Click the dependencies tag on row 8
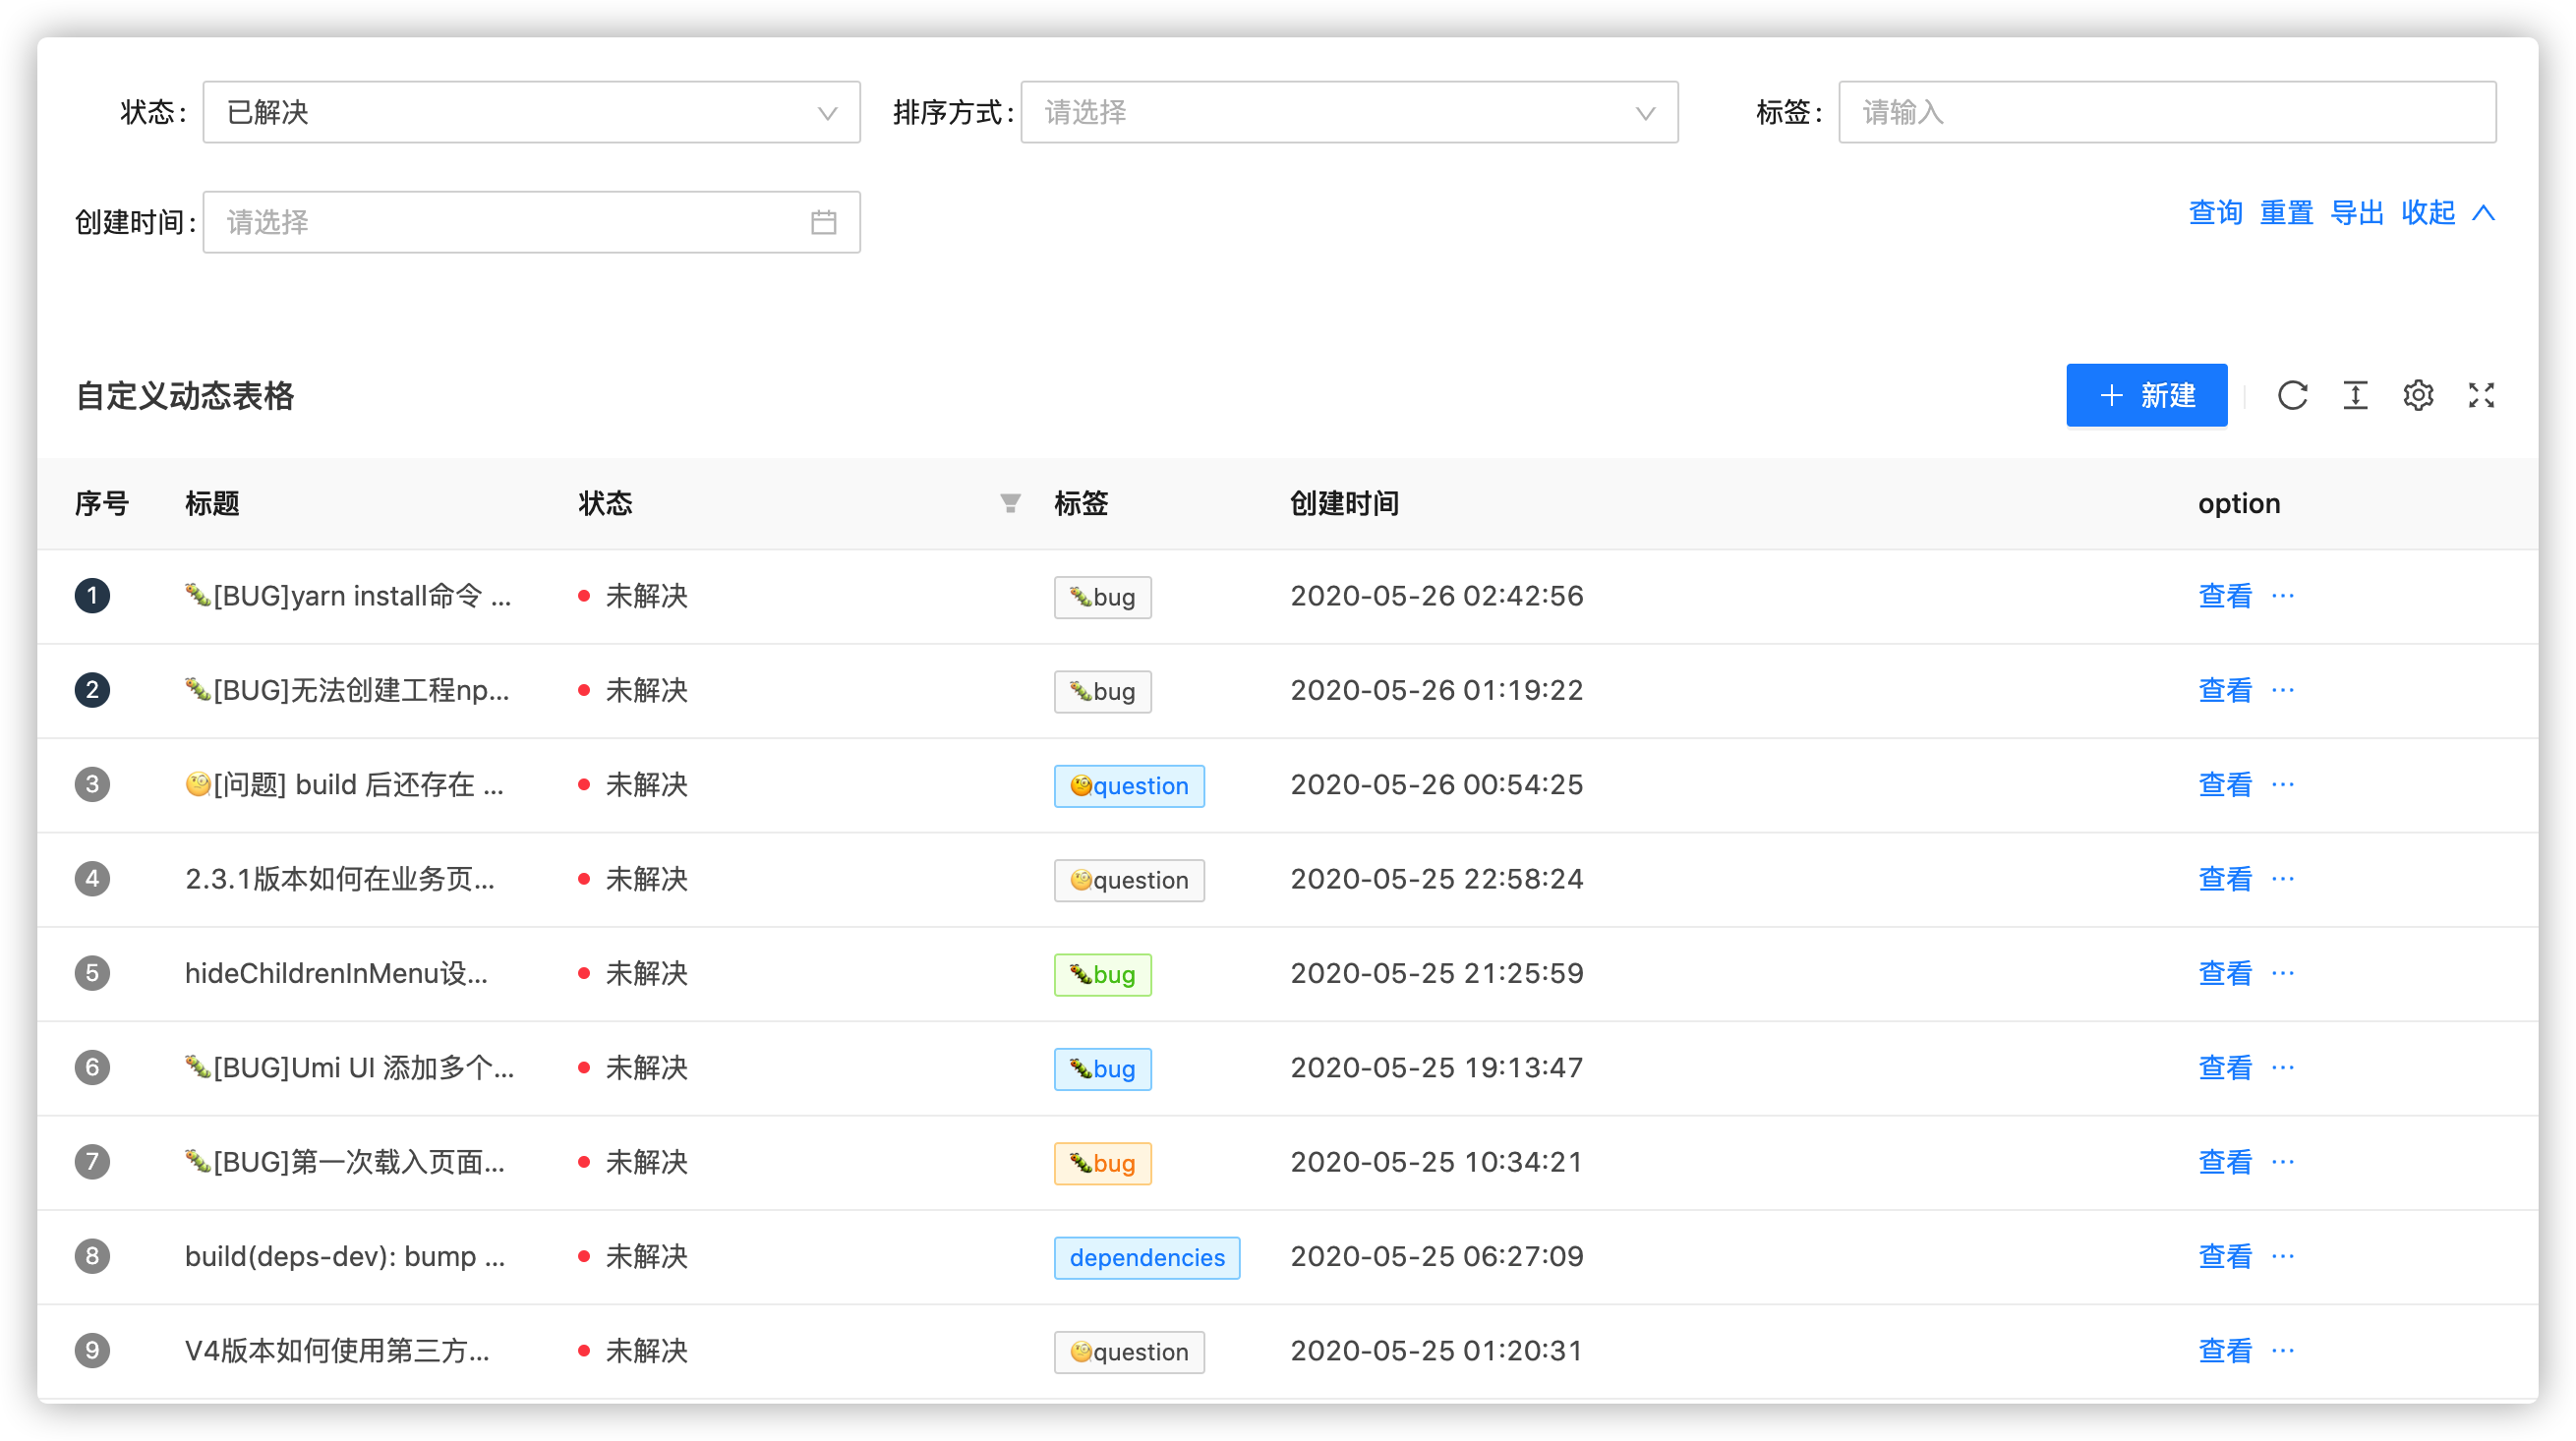This screenshot has width=2576, height=1441. point(1146,1257)
